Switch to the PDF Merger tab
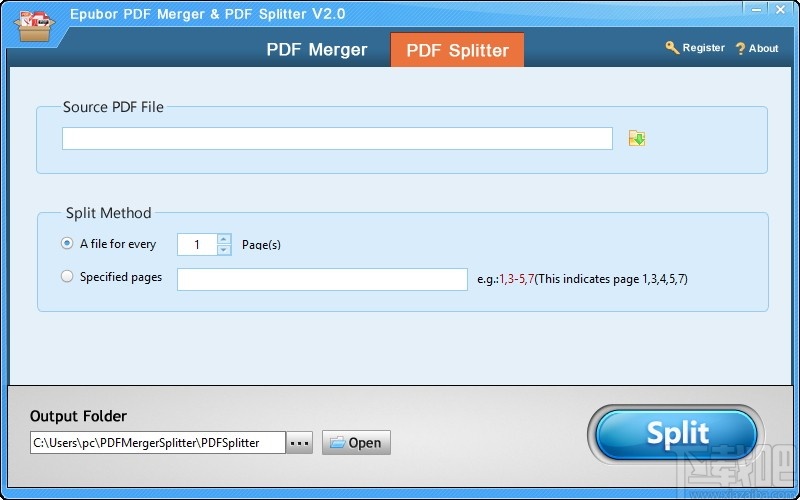Screen dimensions: 800x500 pyautogui.click(x=317, y=49)
